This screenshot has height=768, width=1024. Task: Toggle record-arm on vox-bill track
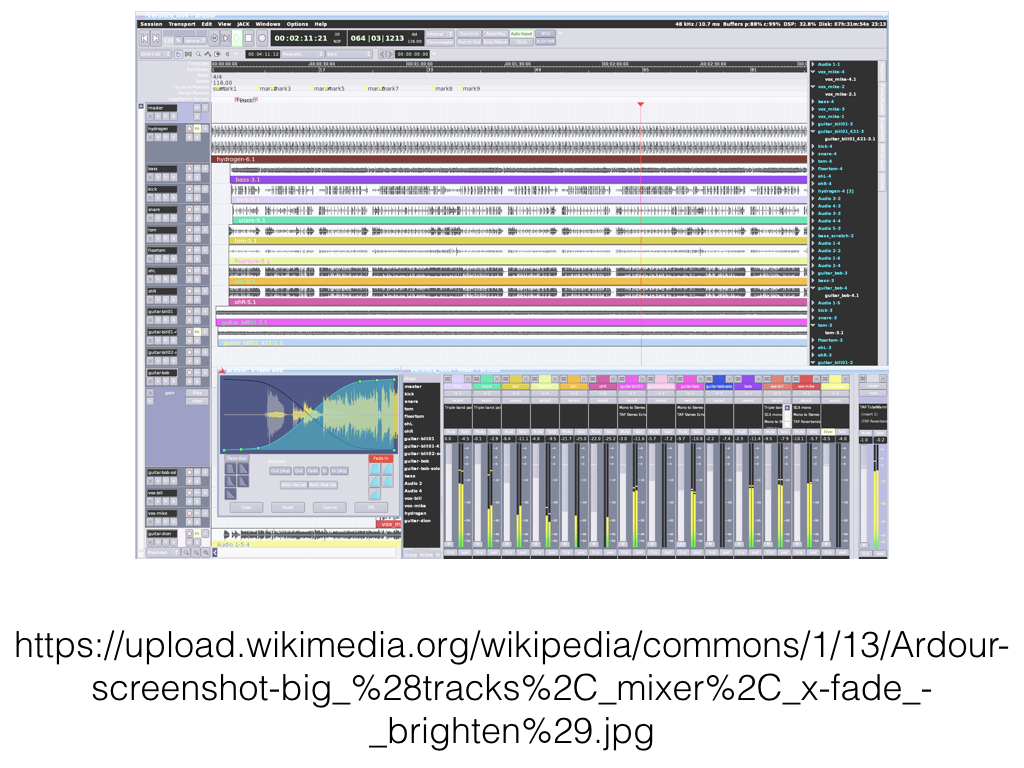click(189, 492)
